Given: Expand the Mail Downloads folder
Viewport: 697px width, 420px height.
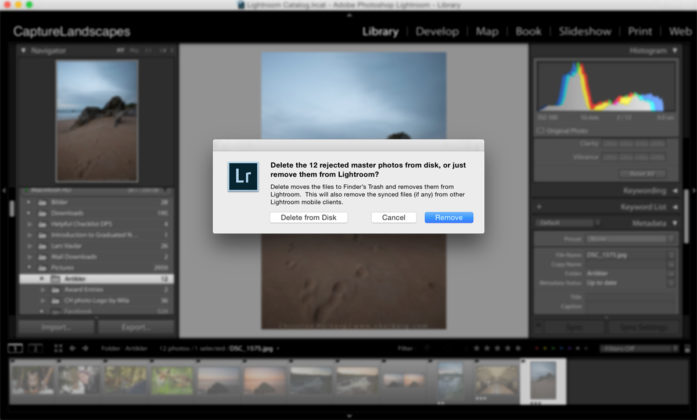Looking at the screenshot, I should point(29,256).
